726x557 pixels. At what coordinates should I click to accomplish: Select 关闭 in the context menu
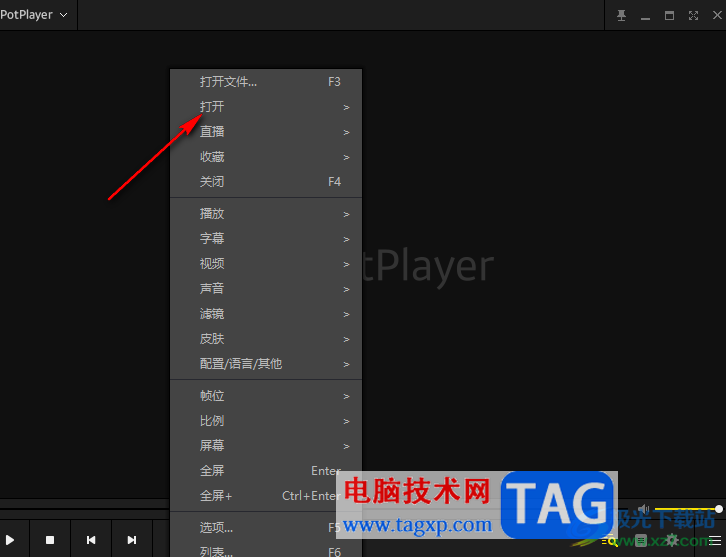(266, 182)
